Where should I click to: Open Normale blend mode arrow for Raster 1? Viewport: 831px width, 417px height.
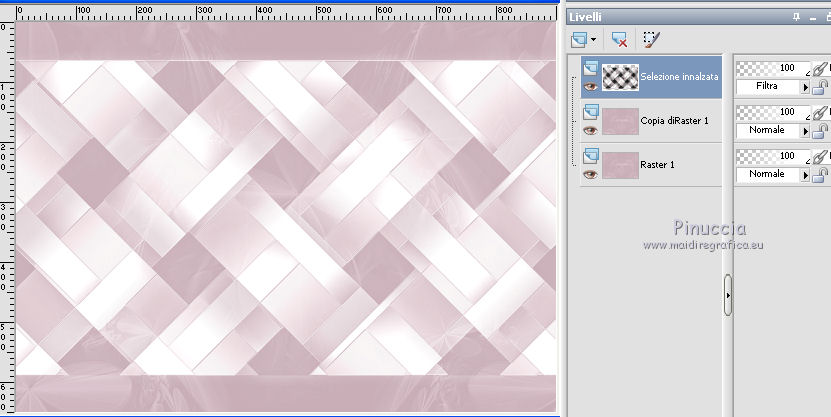pos(805,174)
